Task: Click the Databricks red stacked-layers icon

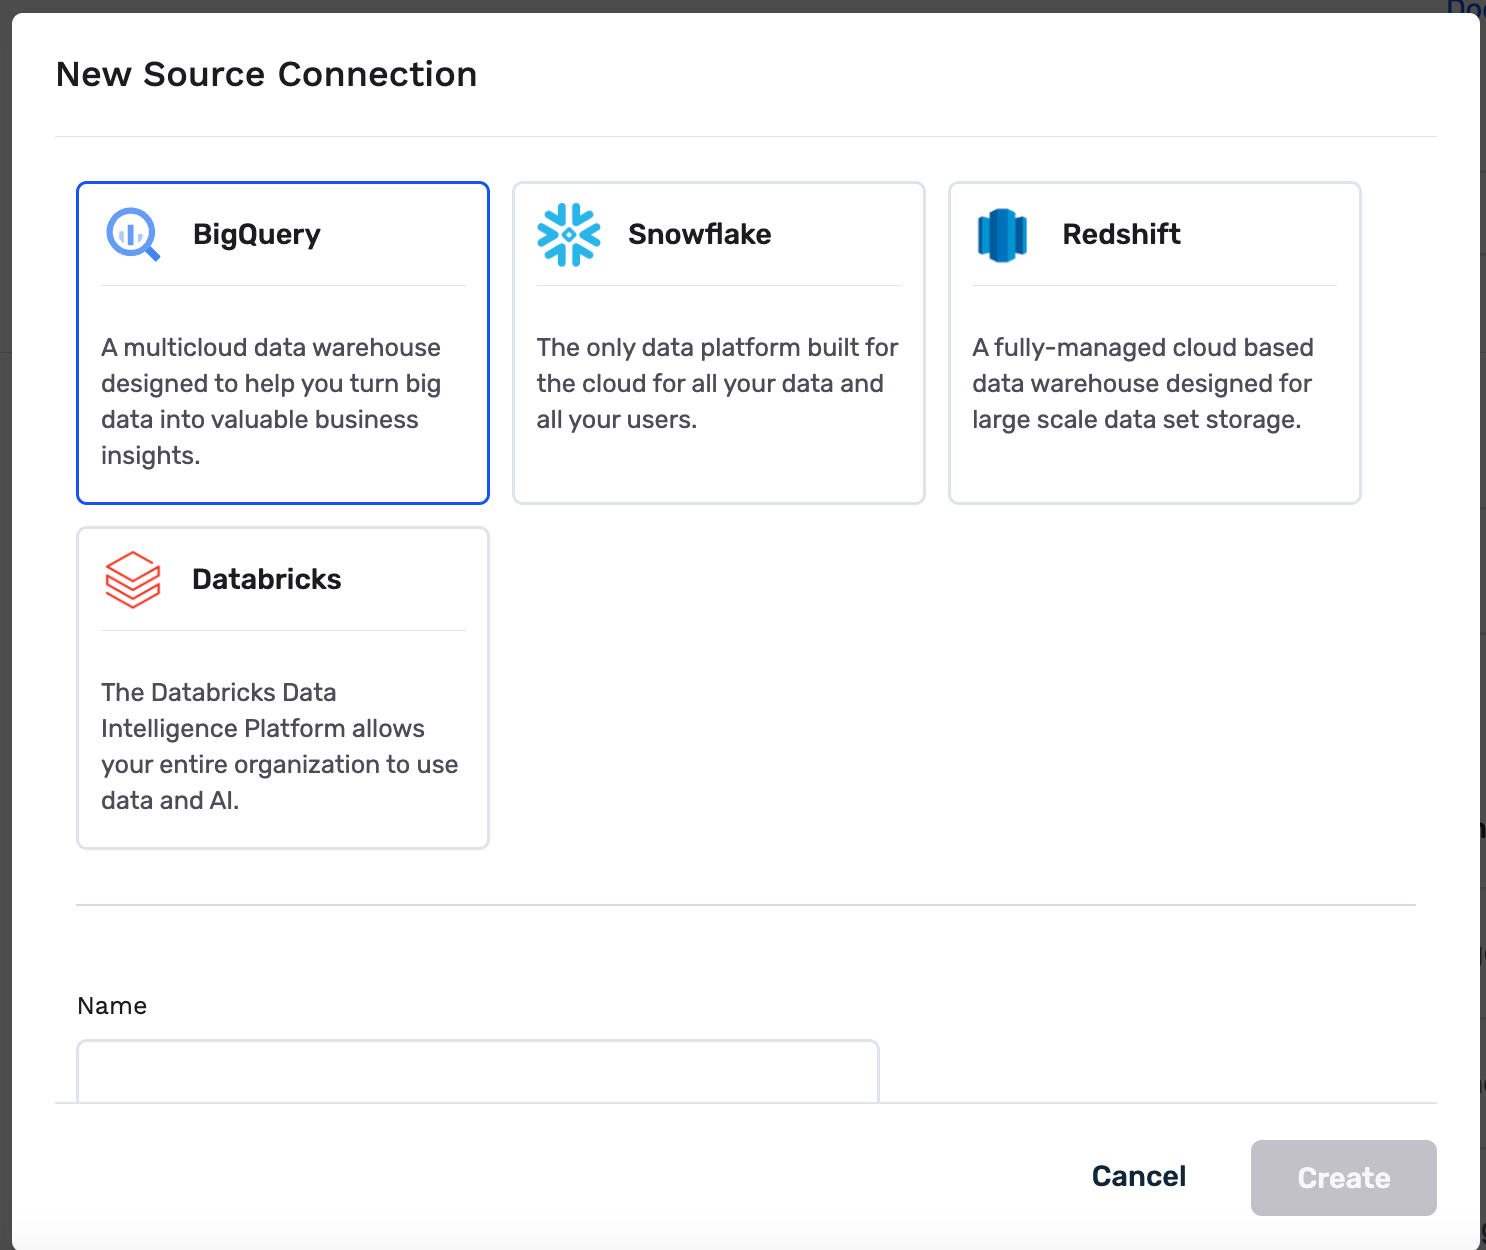Action: 133,580
